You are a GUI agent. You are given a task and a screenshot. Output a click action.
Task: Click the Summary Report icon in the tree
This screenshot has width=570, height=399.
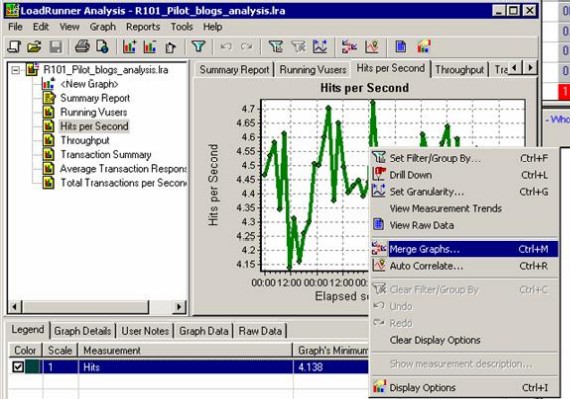pos(49,98)
